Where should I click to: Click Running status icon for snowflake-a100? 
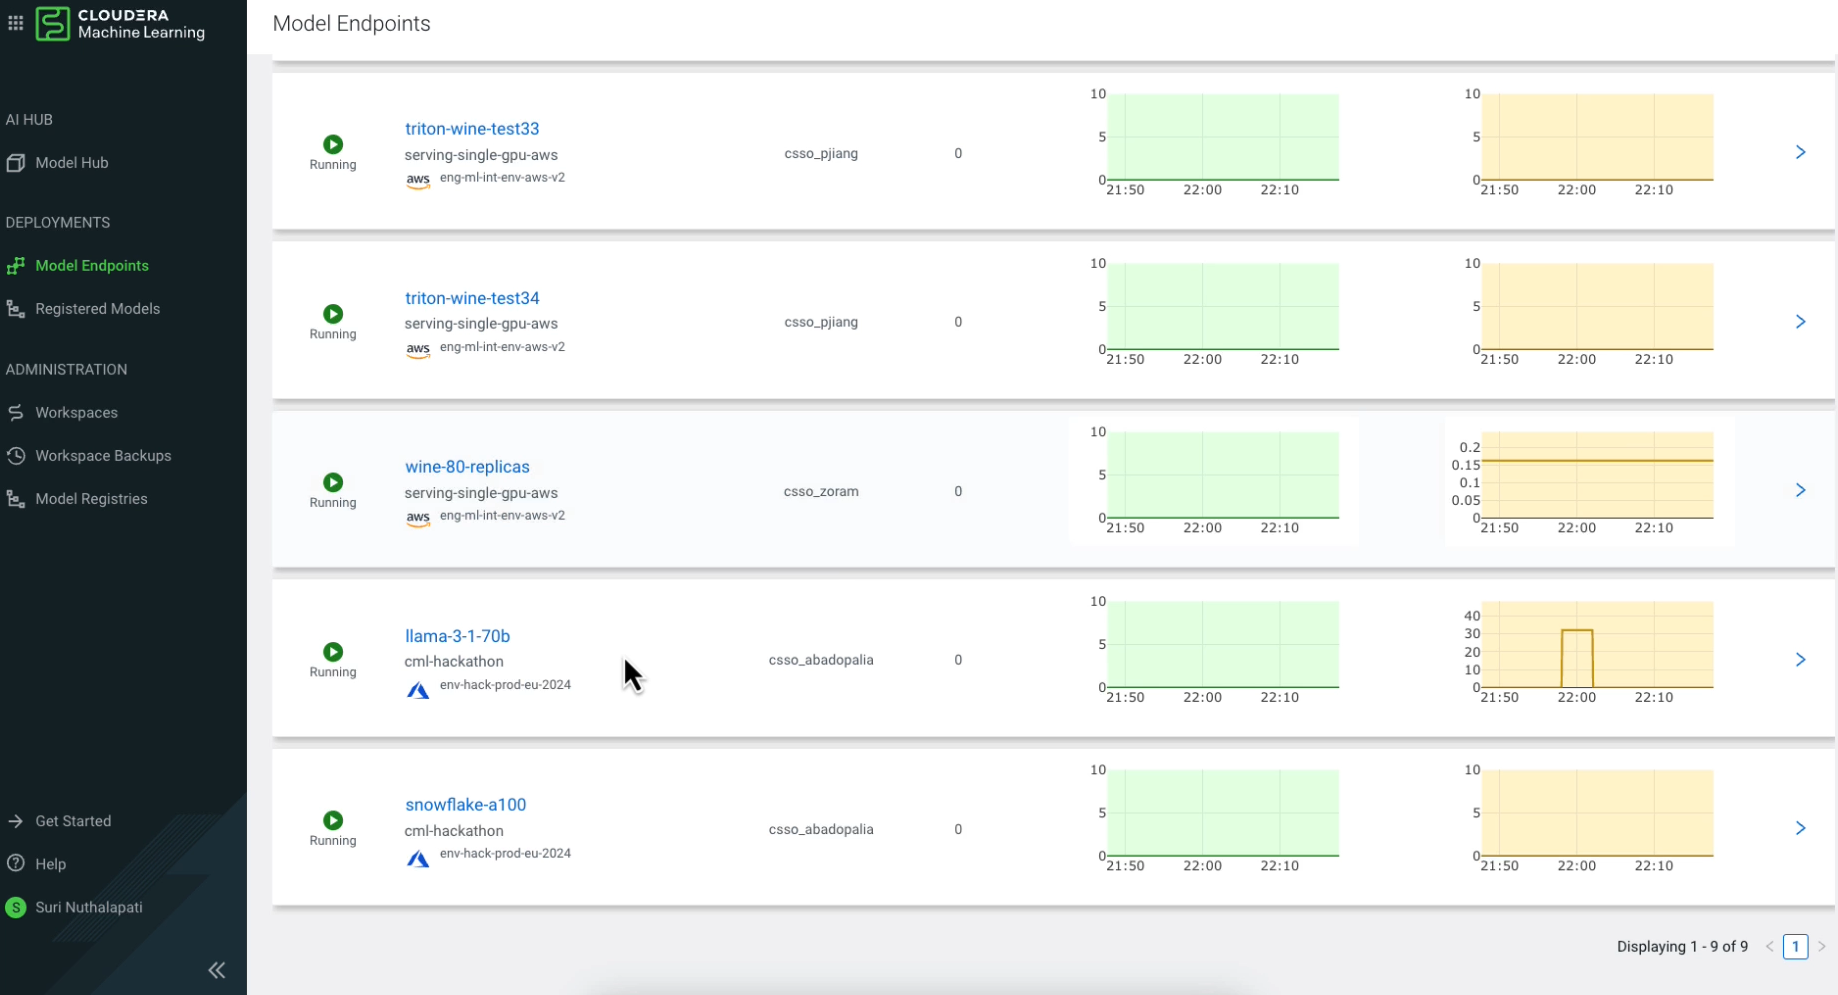(x=333, y=820)
